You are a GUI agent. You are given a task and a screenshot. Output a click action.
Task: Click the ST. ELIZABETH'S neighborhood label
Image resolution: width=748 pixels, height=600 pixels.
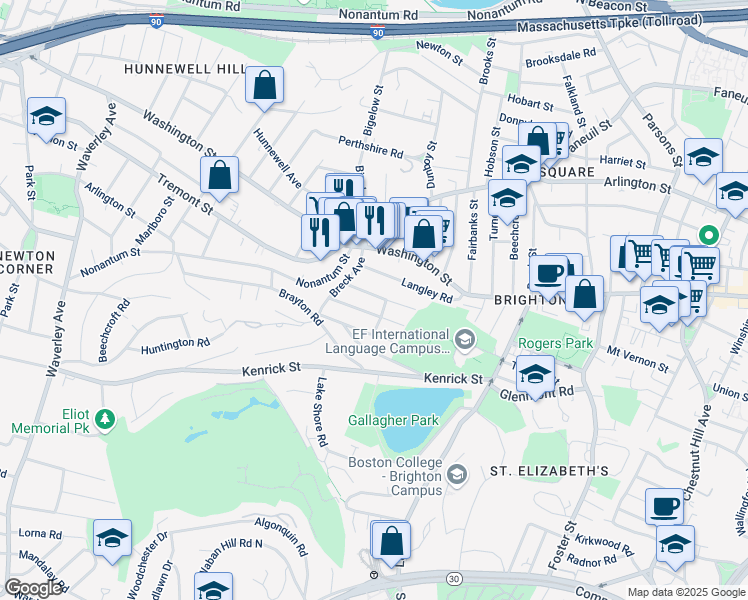(549, 471)
